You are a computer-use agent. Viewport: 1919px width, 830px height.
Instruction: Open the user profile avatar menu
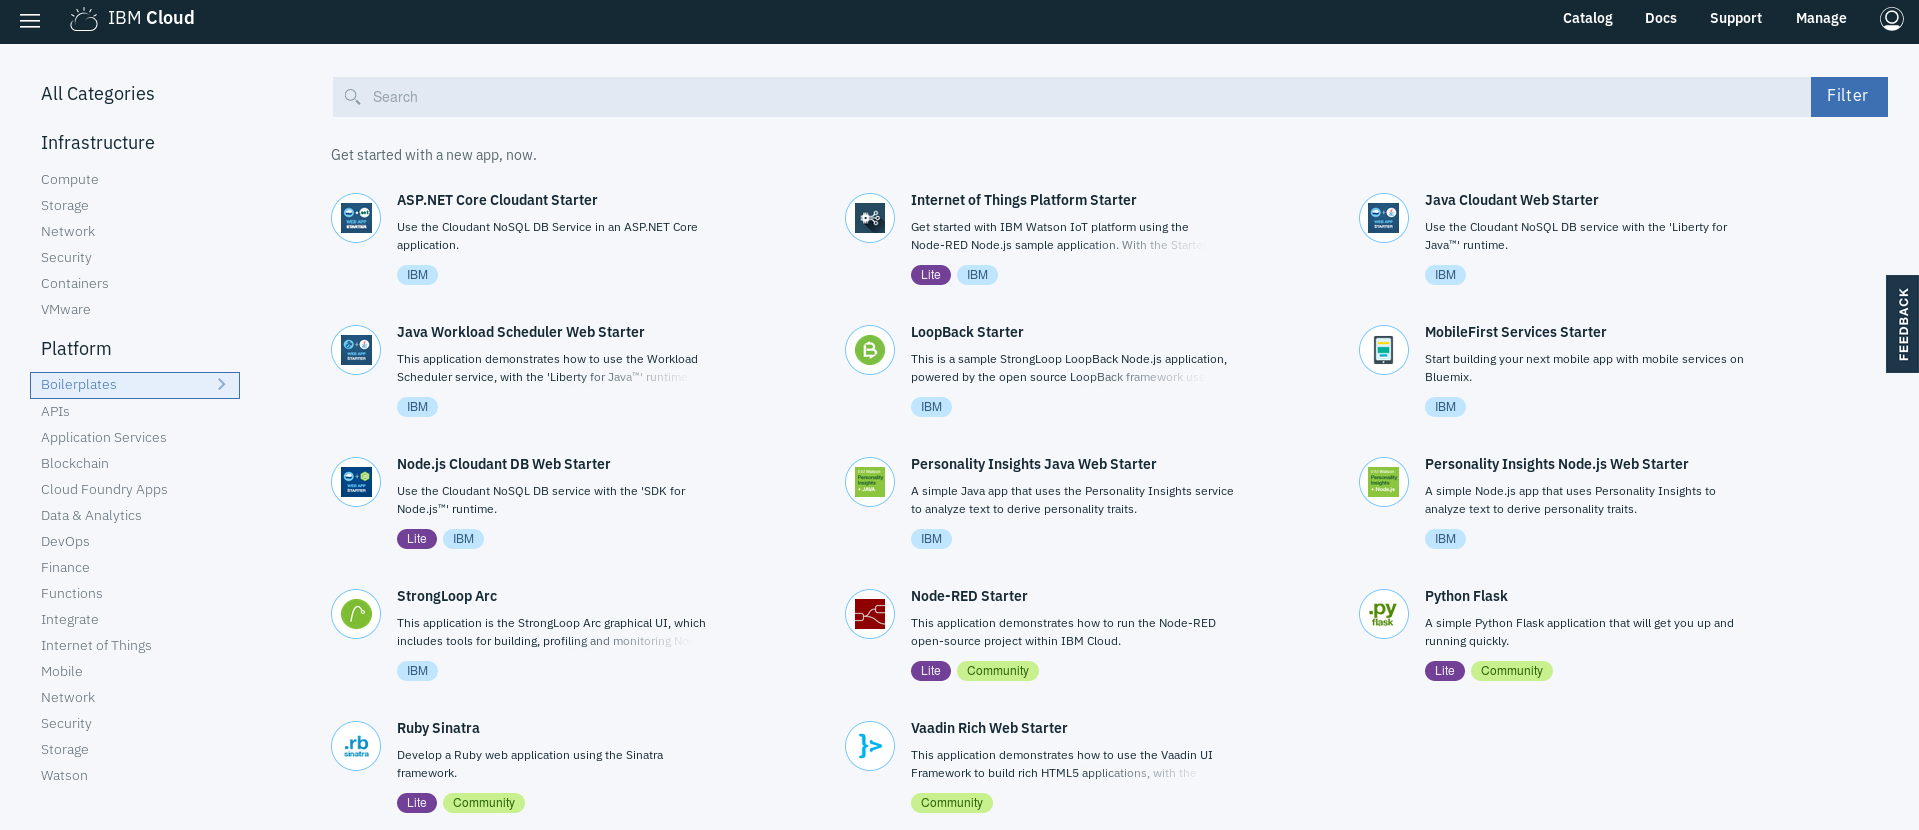tap(1891, 18)
